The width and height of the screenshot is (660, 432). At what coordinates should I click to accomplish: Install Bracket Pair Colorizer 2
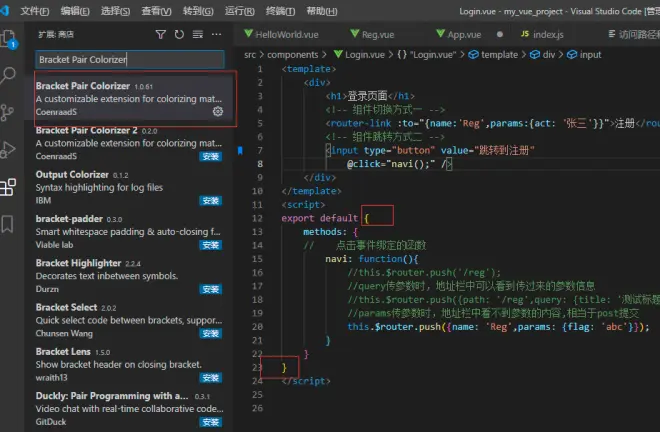(210, 157)
